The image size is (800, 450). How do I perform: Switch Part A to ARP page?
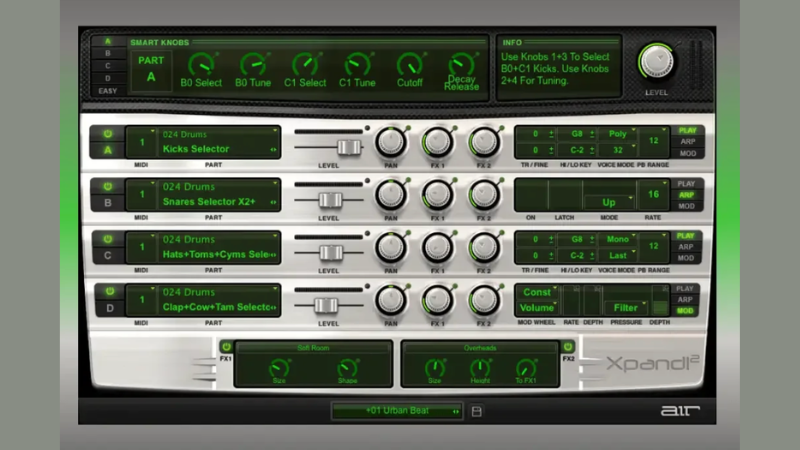pyautogui.click(x=688, y=142)
